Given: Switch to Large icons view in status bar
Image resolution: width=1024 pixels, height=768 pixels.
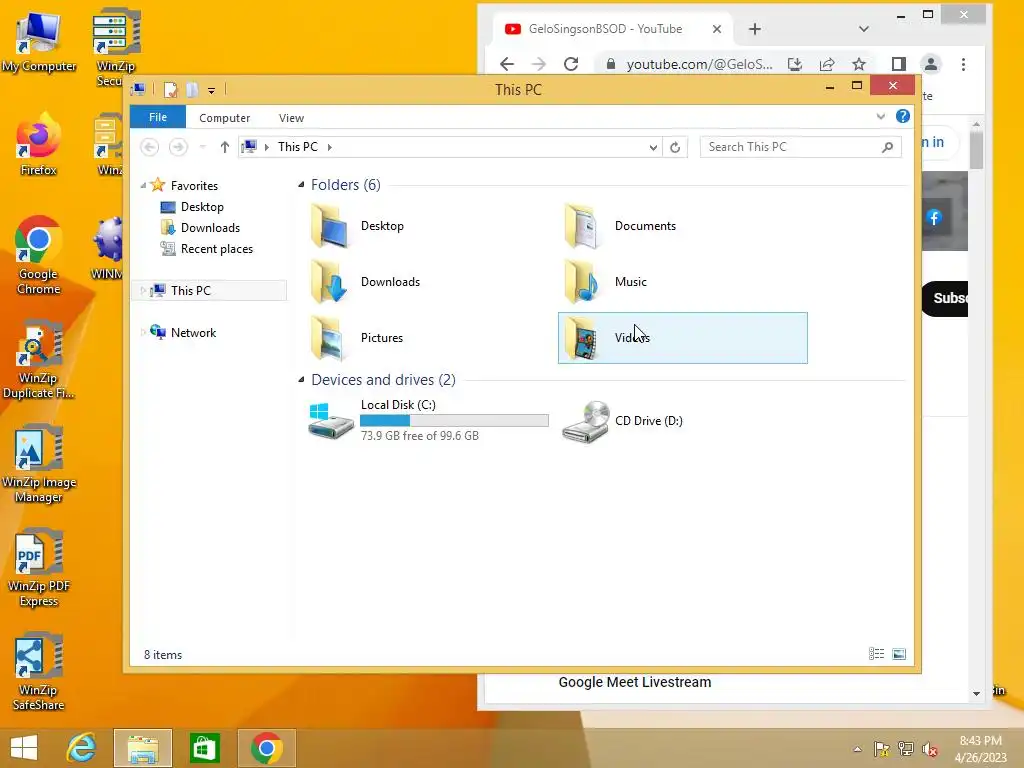Looking at the screenshot, I should 899,654.
